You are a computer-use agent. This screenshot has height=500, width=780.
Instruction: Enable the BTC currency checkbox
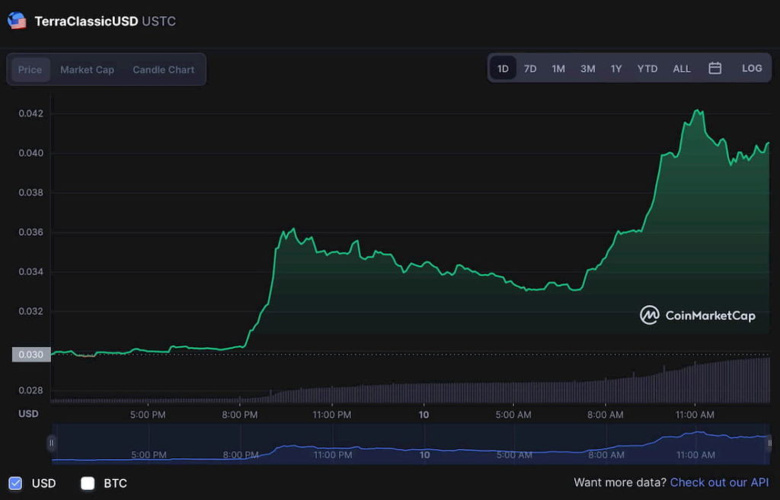88,483
